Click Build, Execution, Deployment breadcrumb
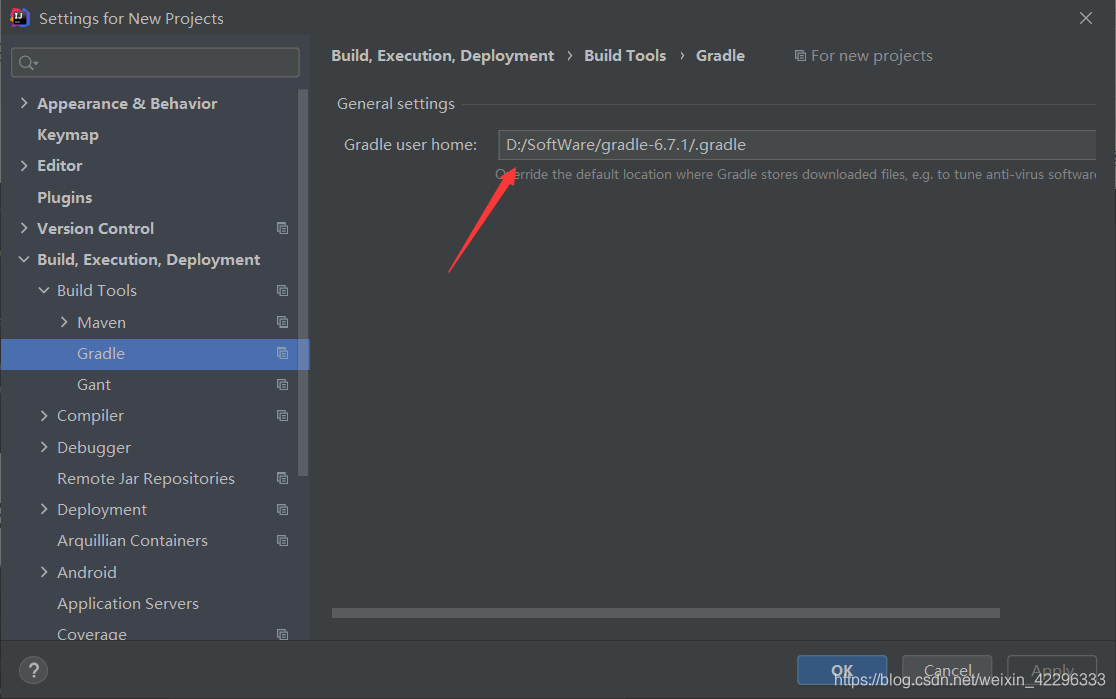 pos(443,56)
